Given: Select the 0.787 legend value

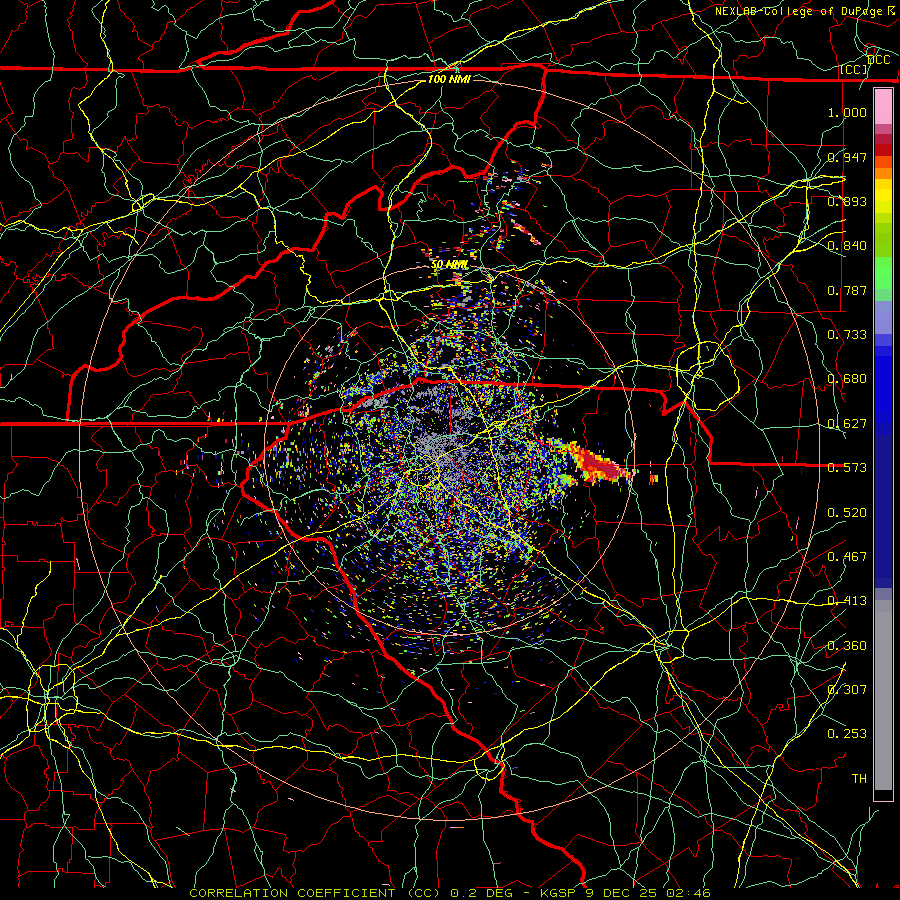Looking at the screenshot, I should coord(847,290).
